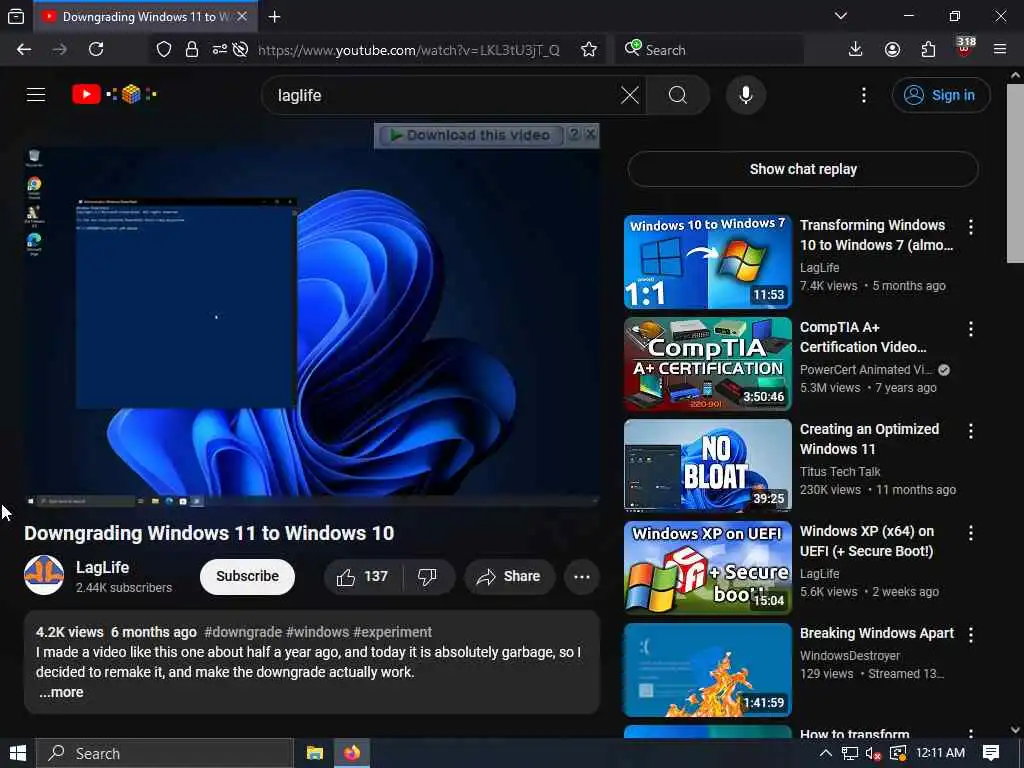The height and width of the screenshot is (768, 1024).
Task: Click the Firefox toolbar Search box
Action: point(709,50)
